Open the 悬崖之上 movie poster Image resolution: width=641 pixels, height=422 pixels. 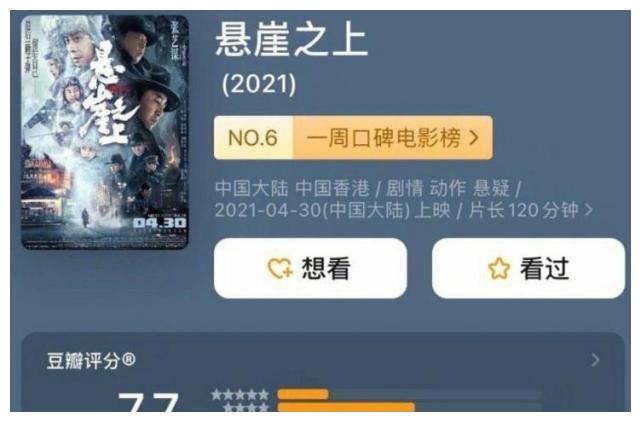105,132
